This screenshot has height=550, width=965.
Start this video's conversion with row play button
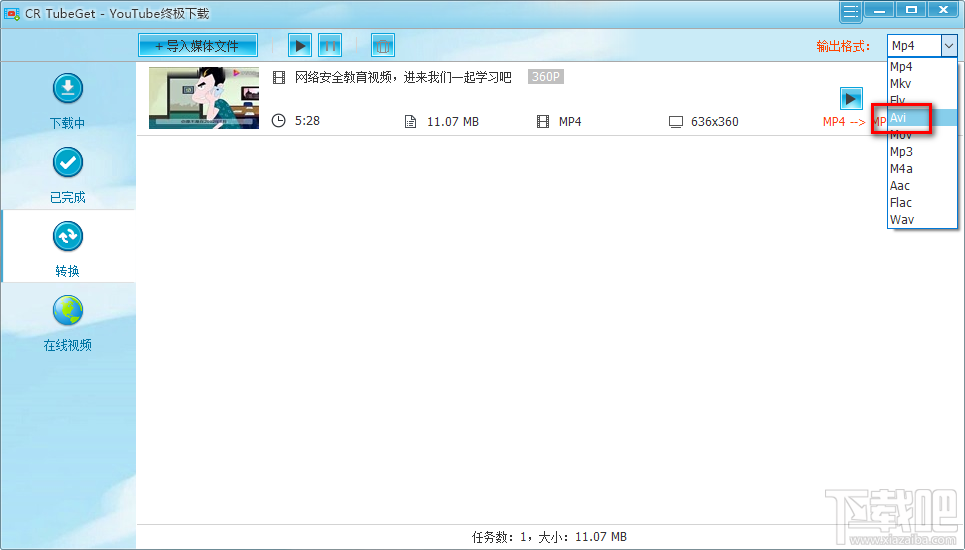pos(851,98)
